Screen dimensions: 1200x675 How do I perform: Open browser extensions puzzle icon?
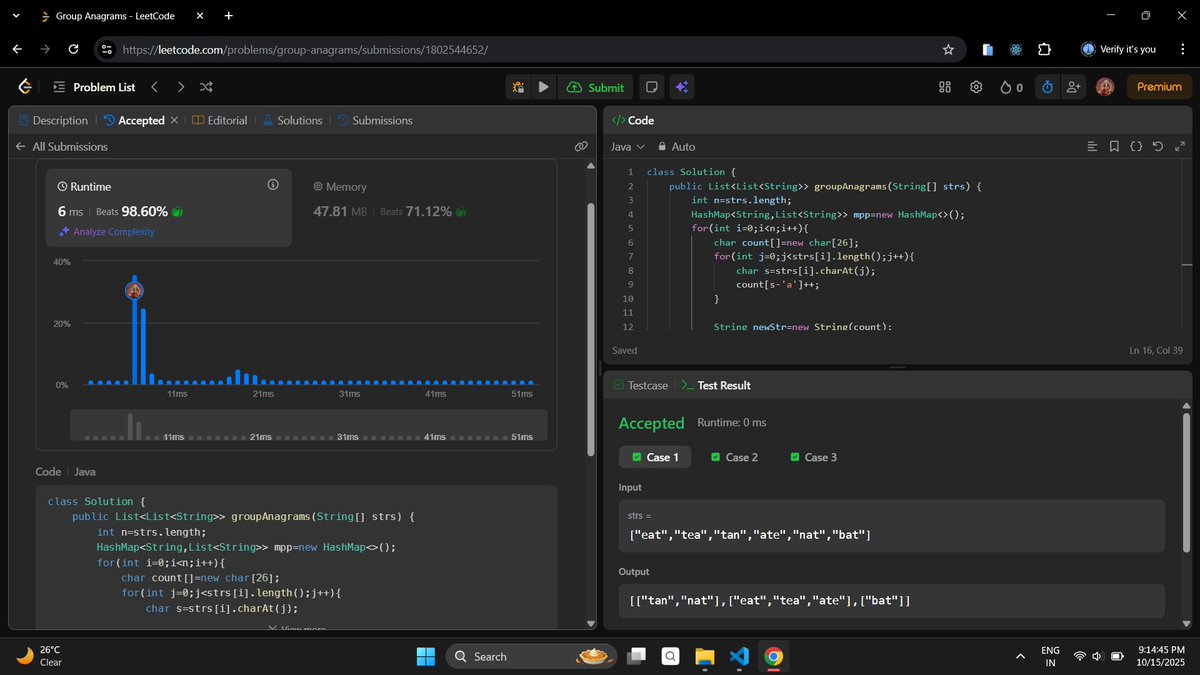(1044, 49)
